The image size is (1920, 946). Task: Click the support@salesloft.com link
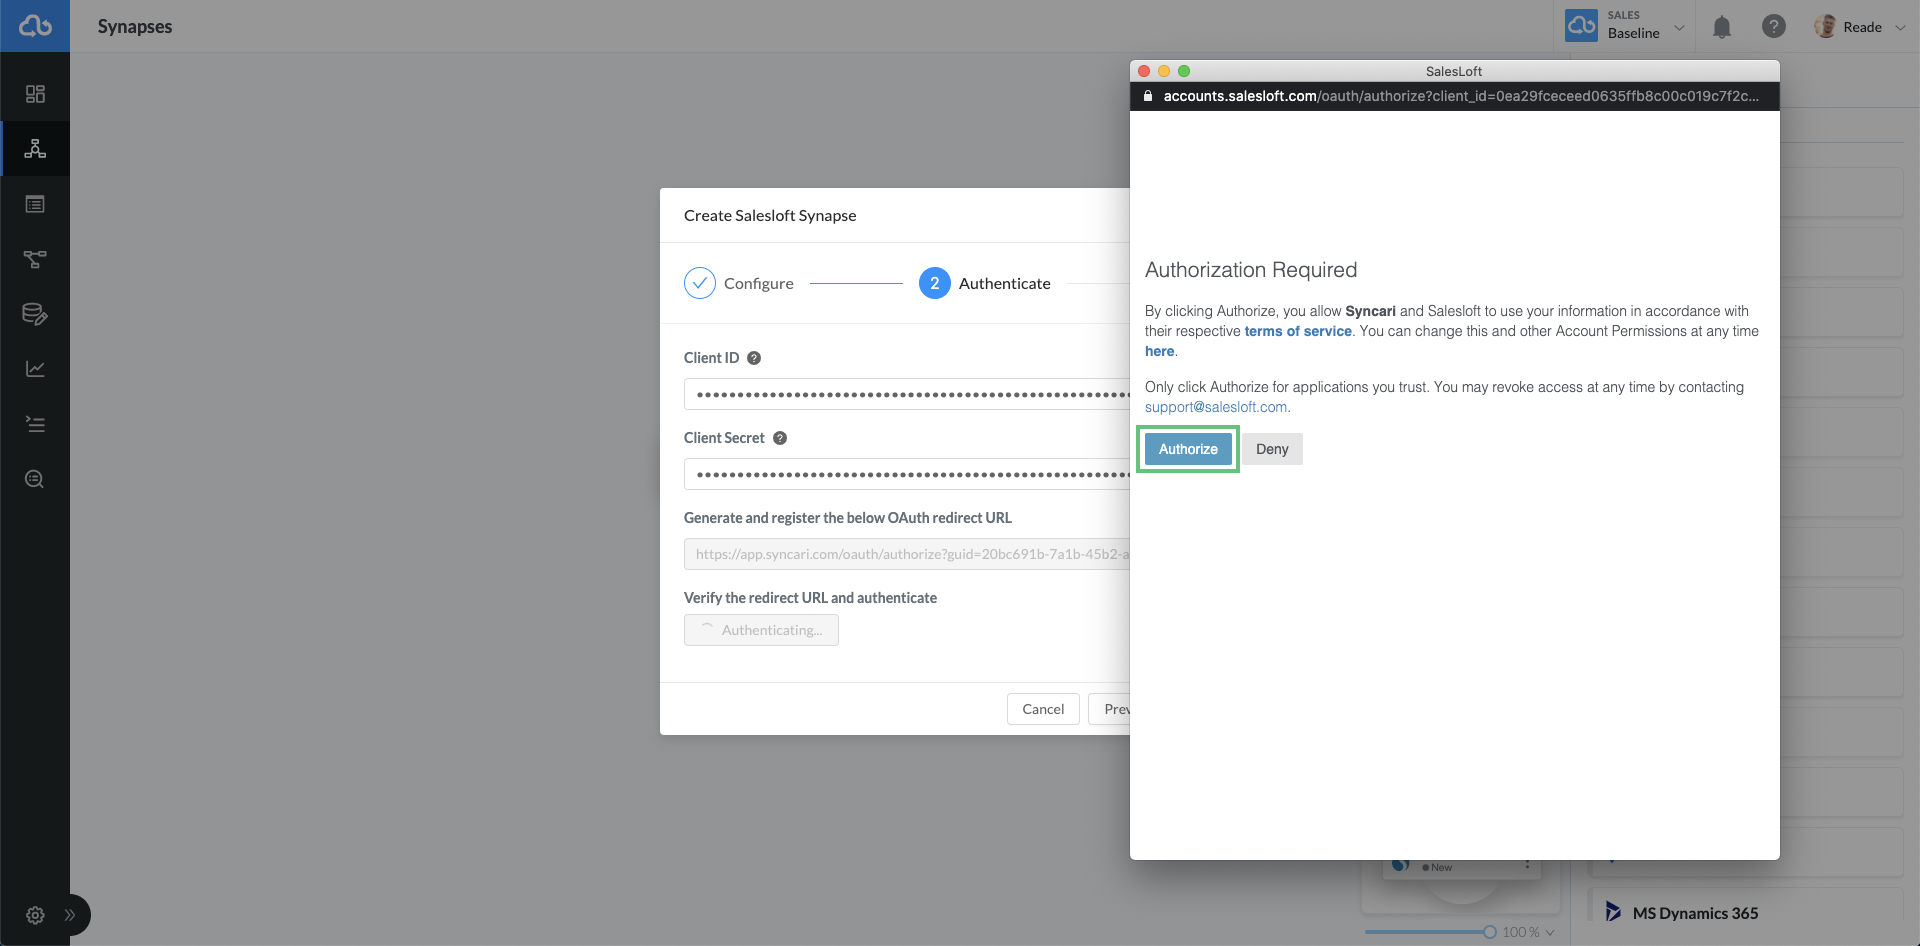[1216, 407]
